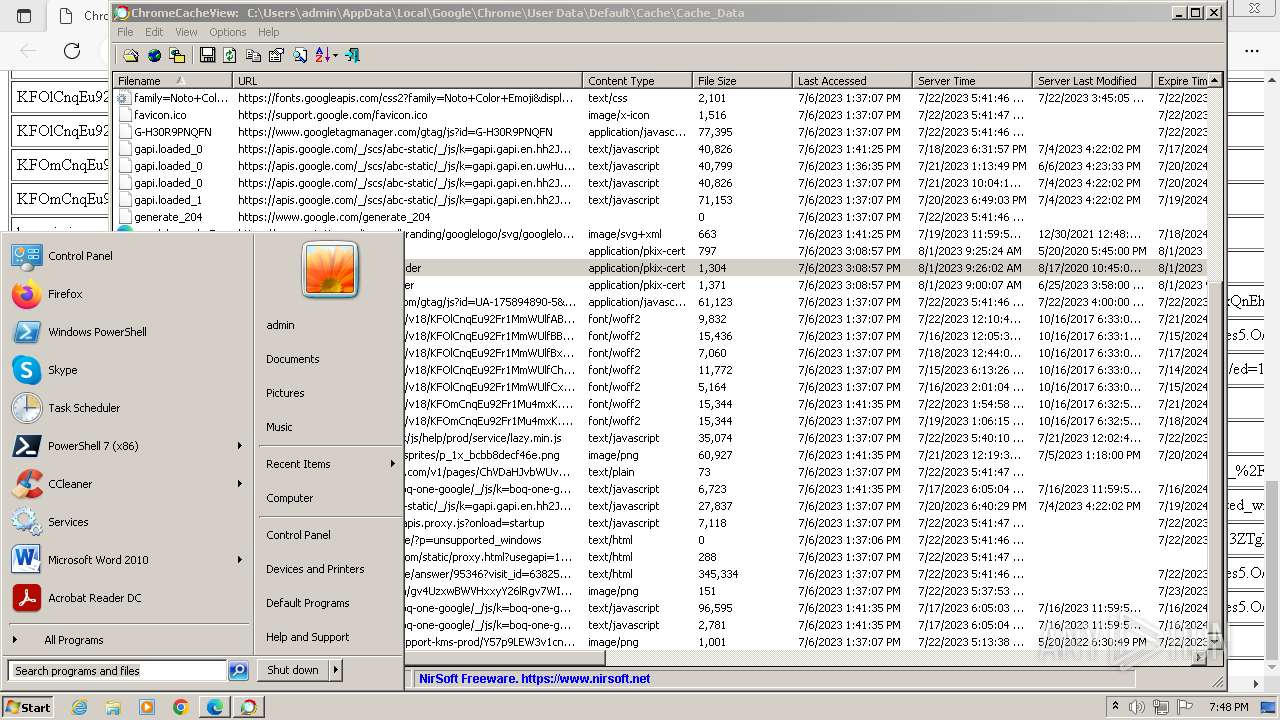Screen dimensions: 1280x720
Task: Launch Control Panel from Start menu pinned list
Action: click(127, 256)
